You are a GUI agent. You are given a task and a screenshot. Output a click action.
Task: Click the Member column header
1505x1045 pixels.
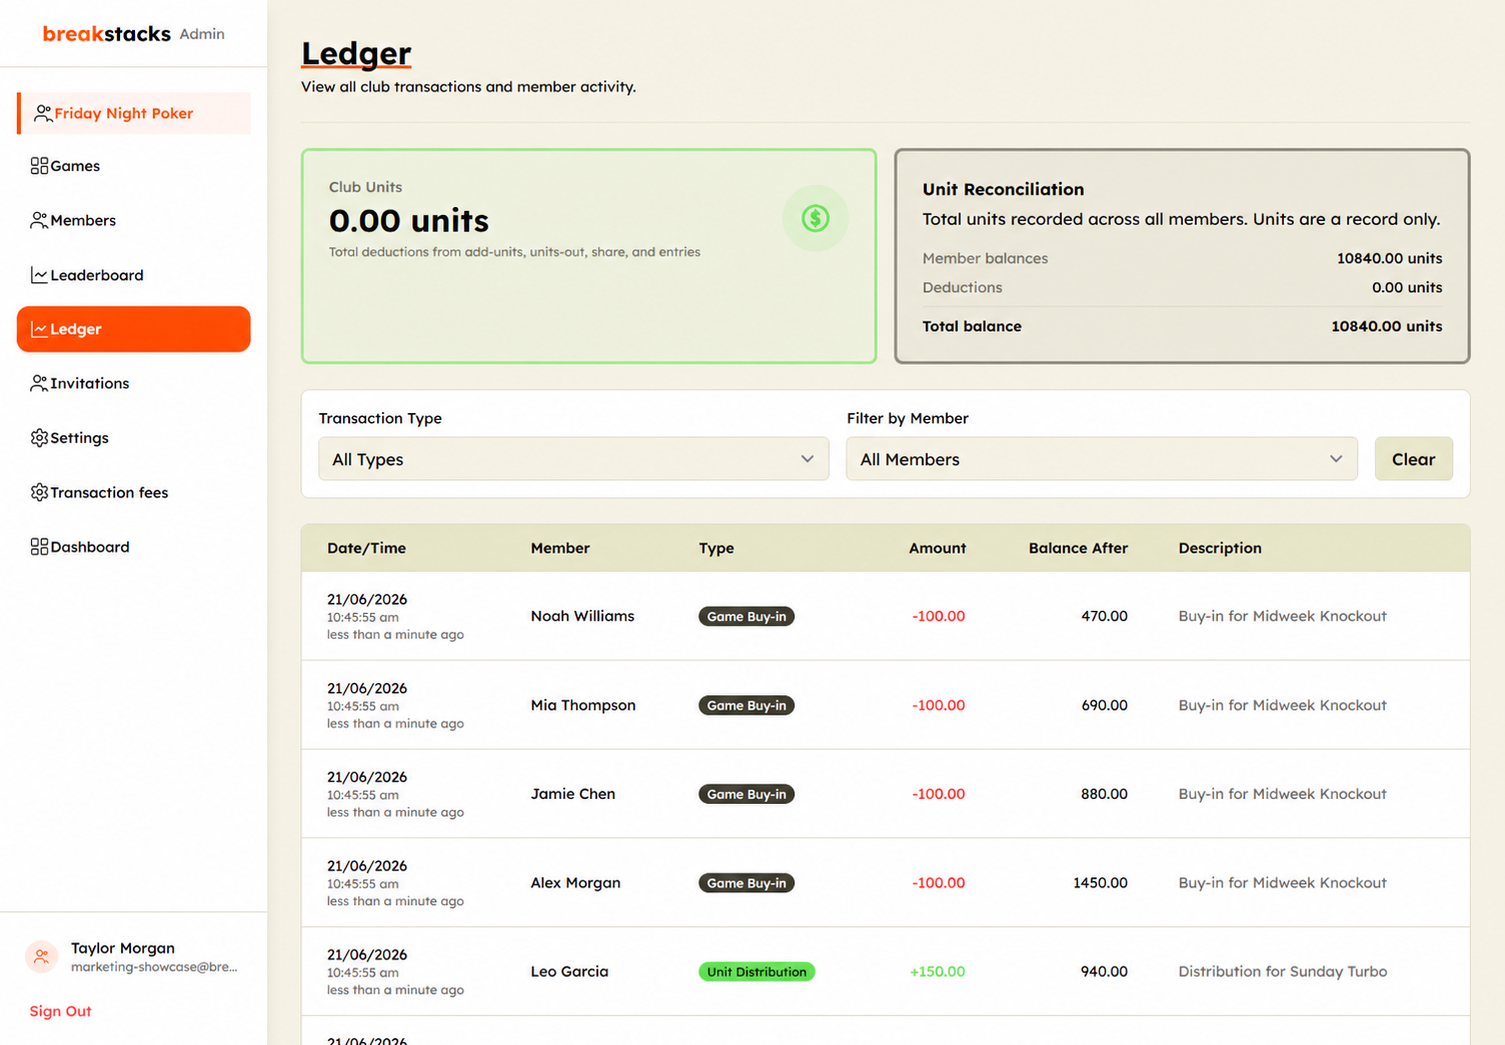pyautogui.click(x=560, y=548)
